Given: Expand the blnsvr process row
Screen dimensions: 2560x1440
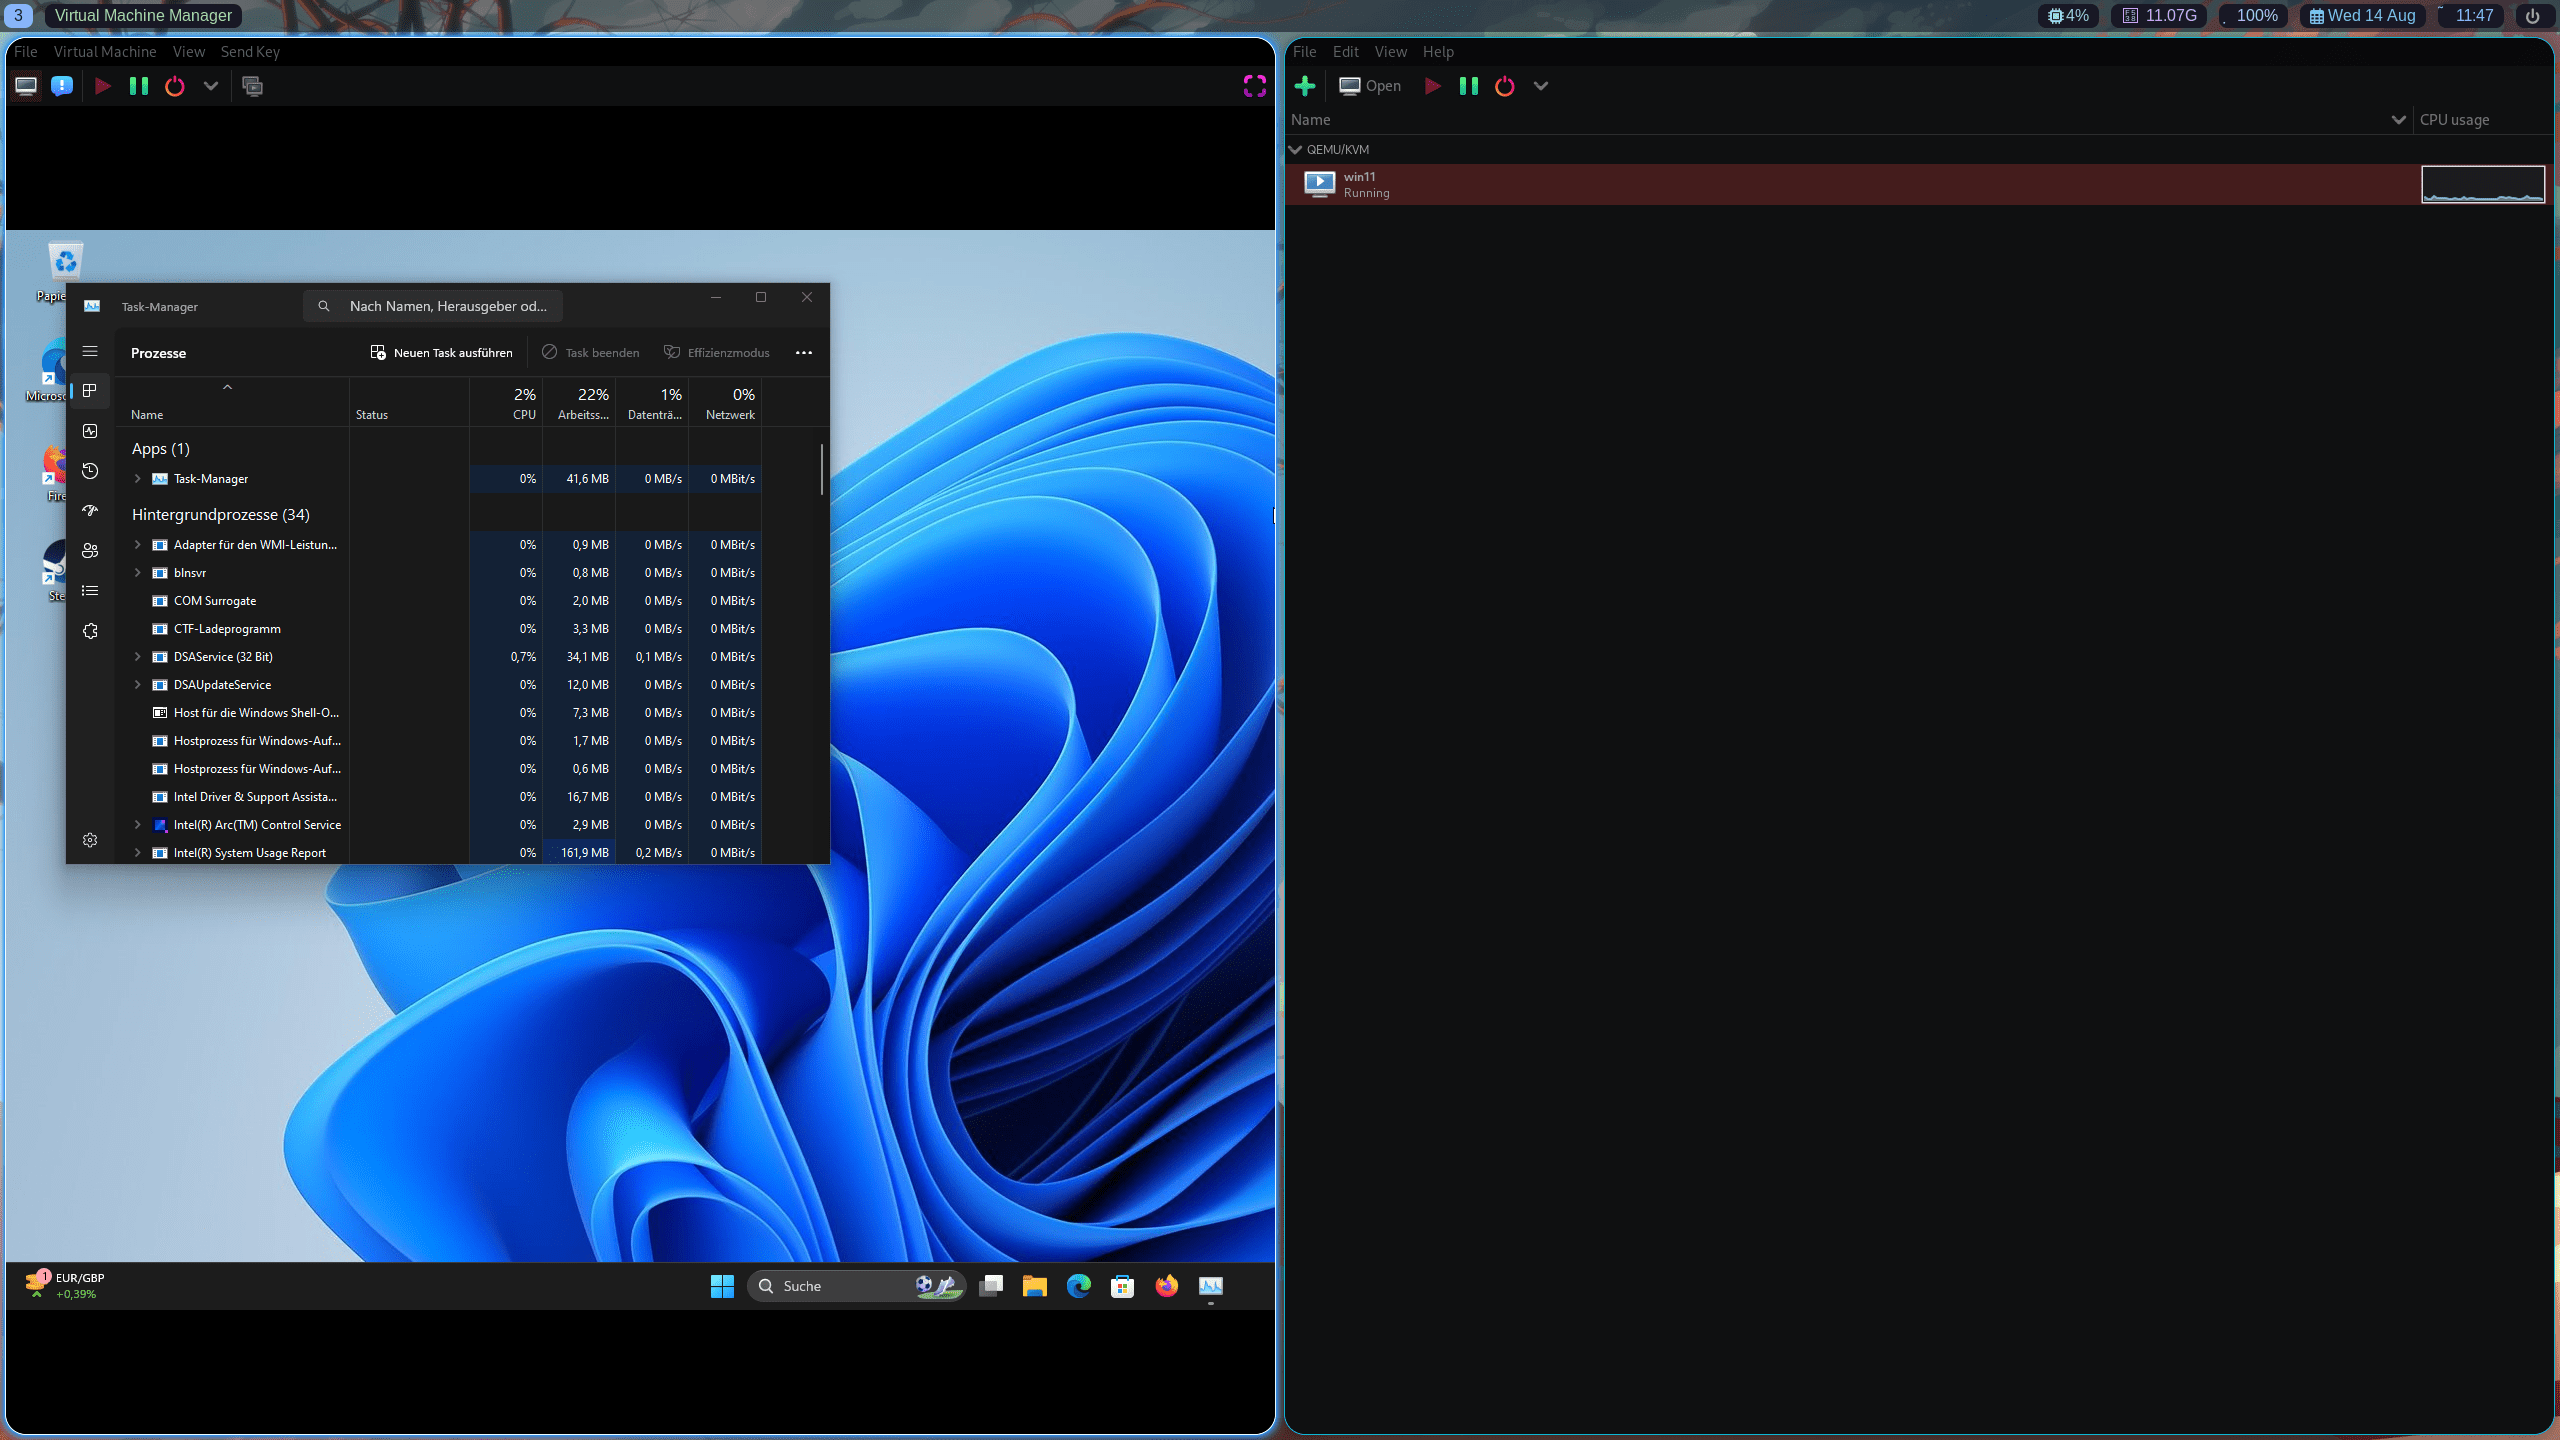Looking at the screenshot, I should 138,573.
